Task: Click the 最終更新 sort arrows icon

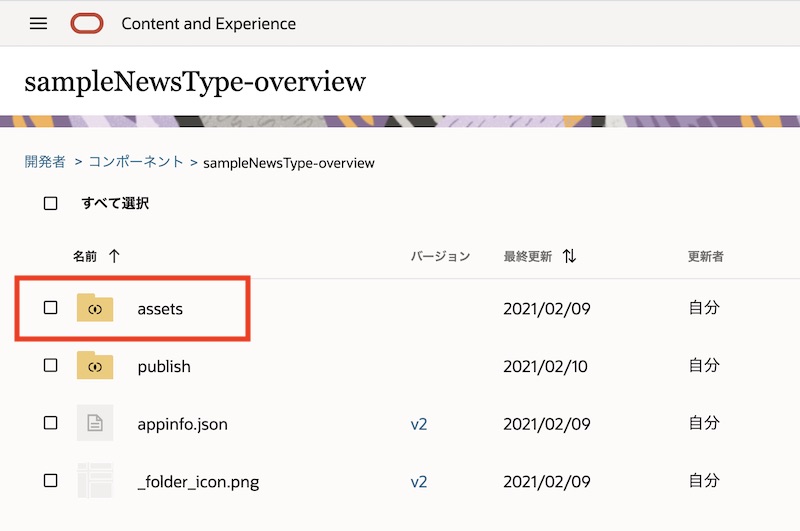Action: click(569, 256)
